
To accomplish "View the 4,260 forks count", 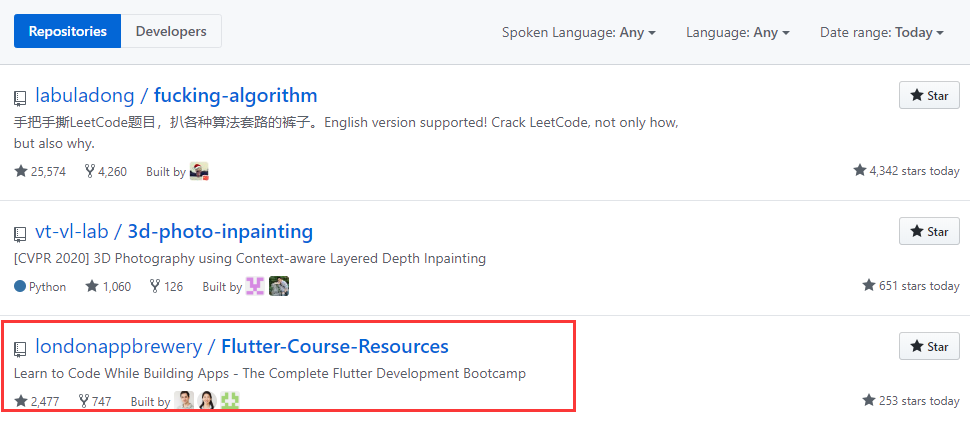I will point(105,171).
